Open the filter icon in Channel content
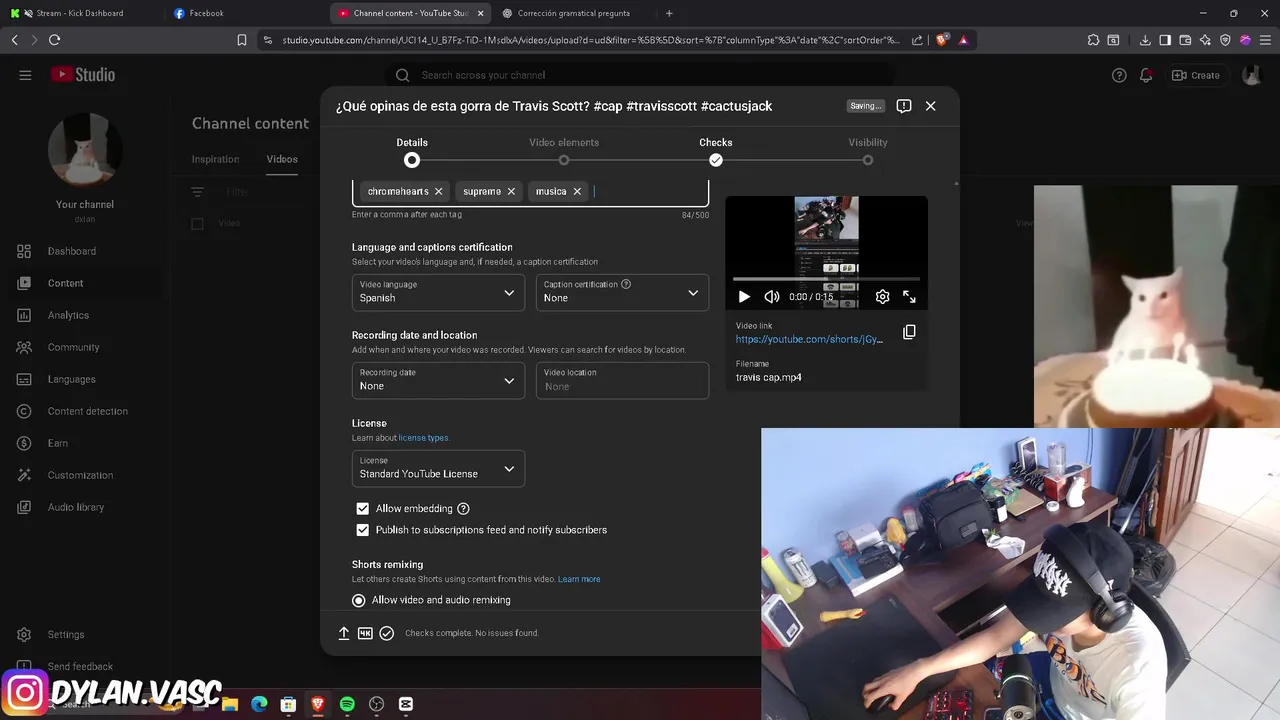 (197, 192)
